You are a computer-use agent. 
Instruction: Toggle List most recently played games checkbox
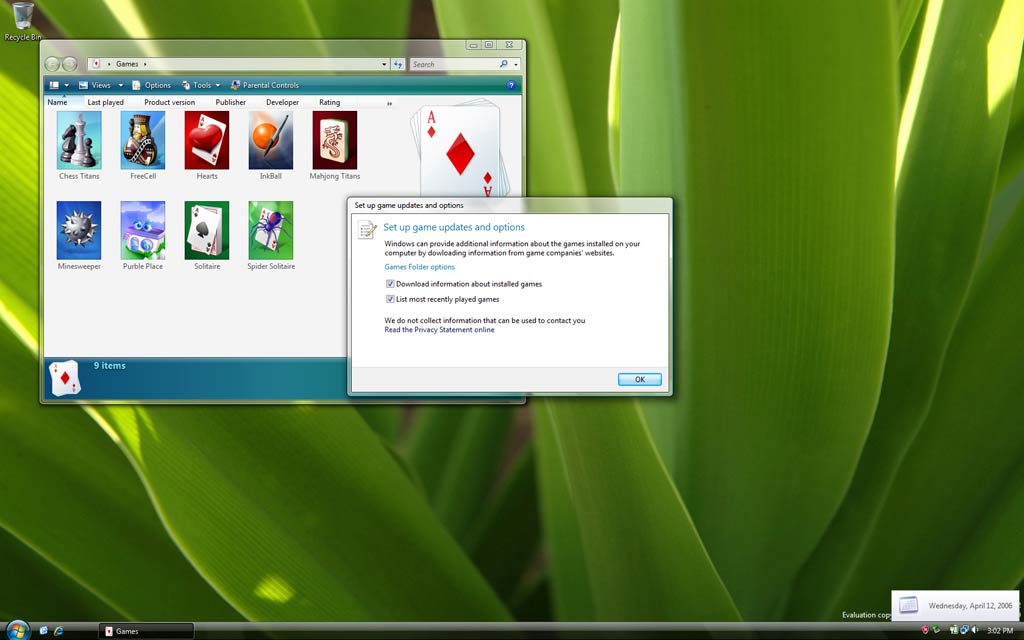coord(390,299)
